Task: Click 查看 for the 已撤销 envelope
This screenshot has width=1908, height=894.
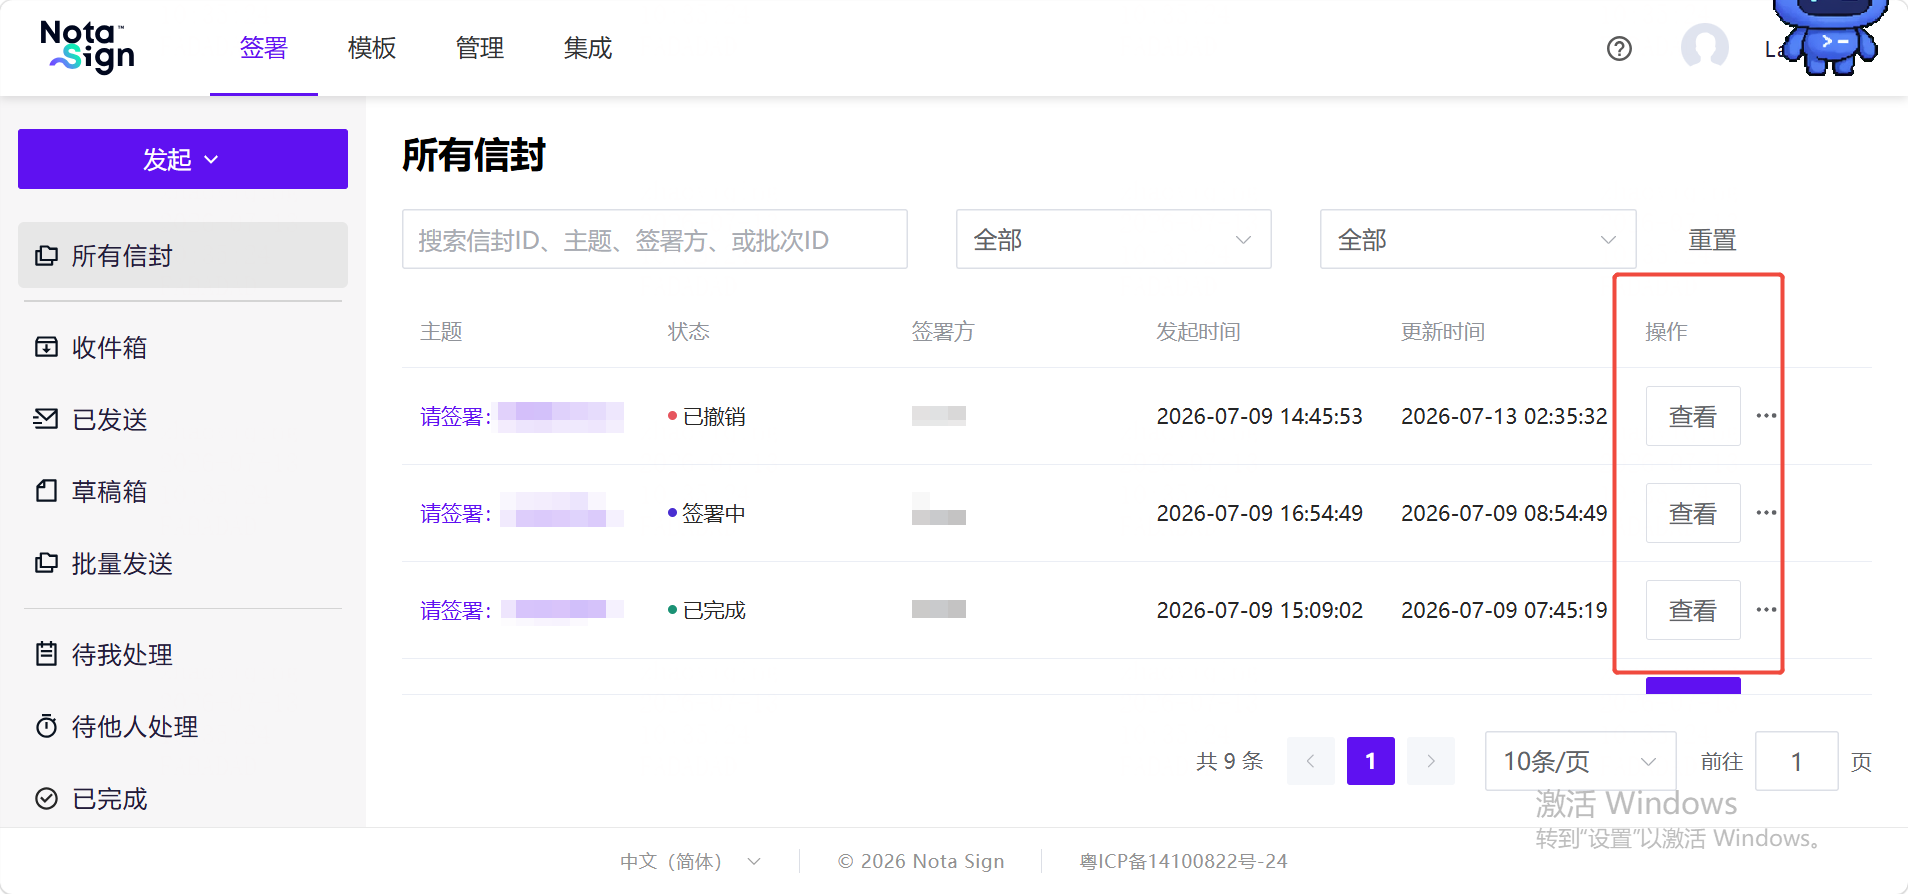Action: pos(1693,416)
